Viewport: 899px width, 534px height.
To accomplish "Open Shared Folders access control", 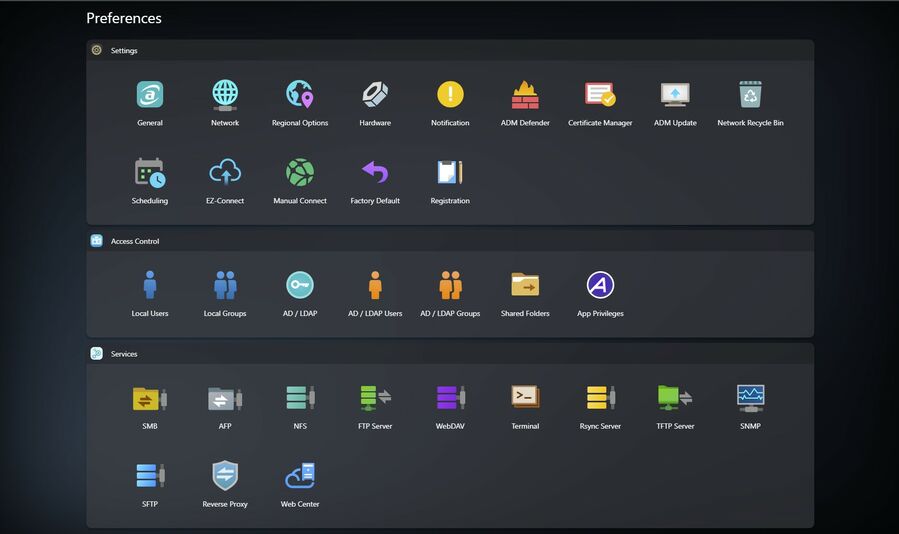I will 525,286.
